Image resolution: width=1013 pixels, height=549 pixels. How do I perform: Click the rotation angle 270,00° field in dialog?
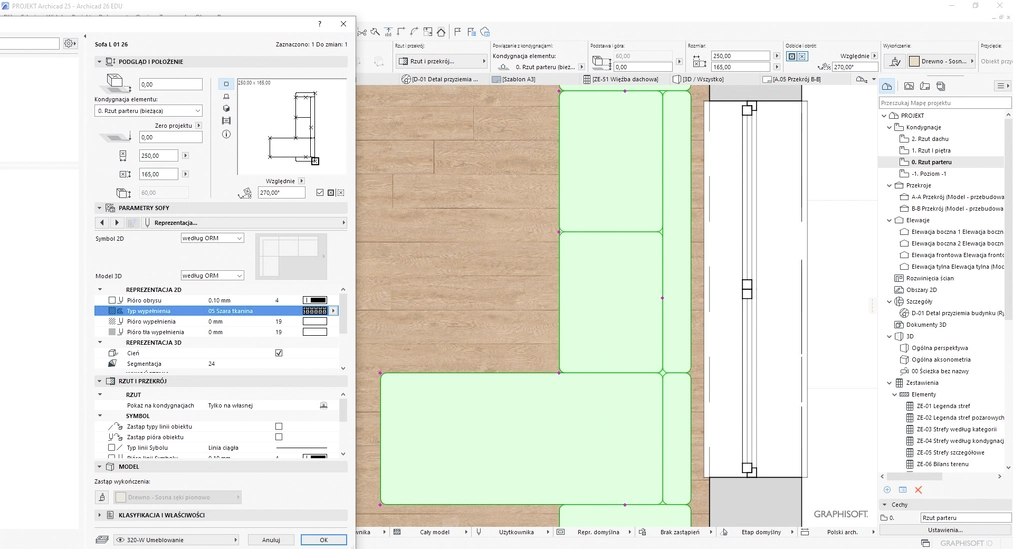[x=282, y=192]
